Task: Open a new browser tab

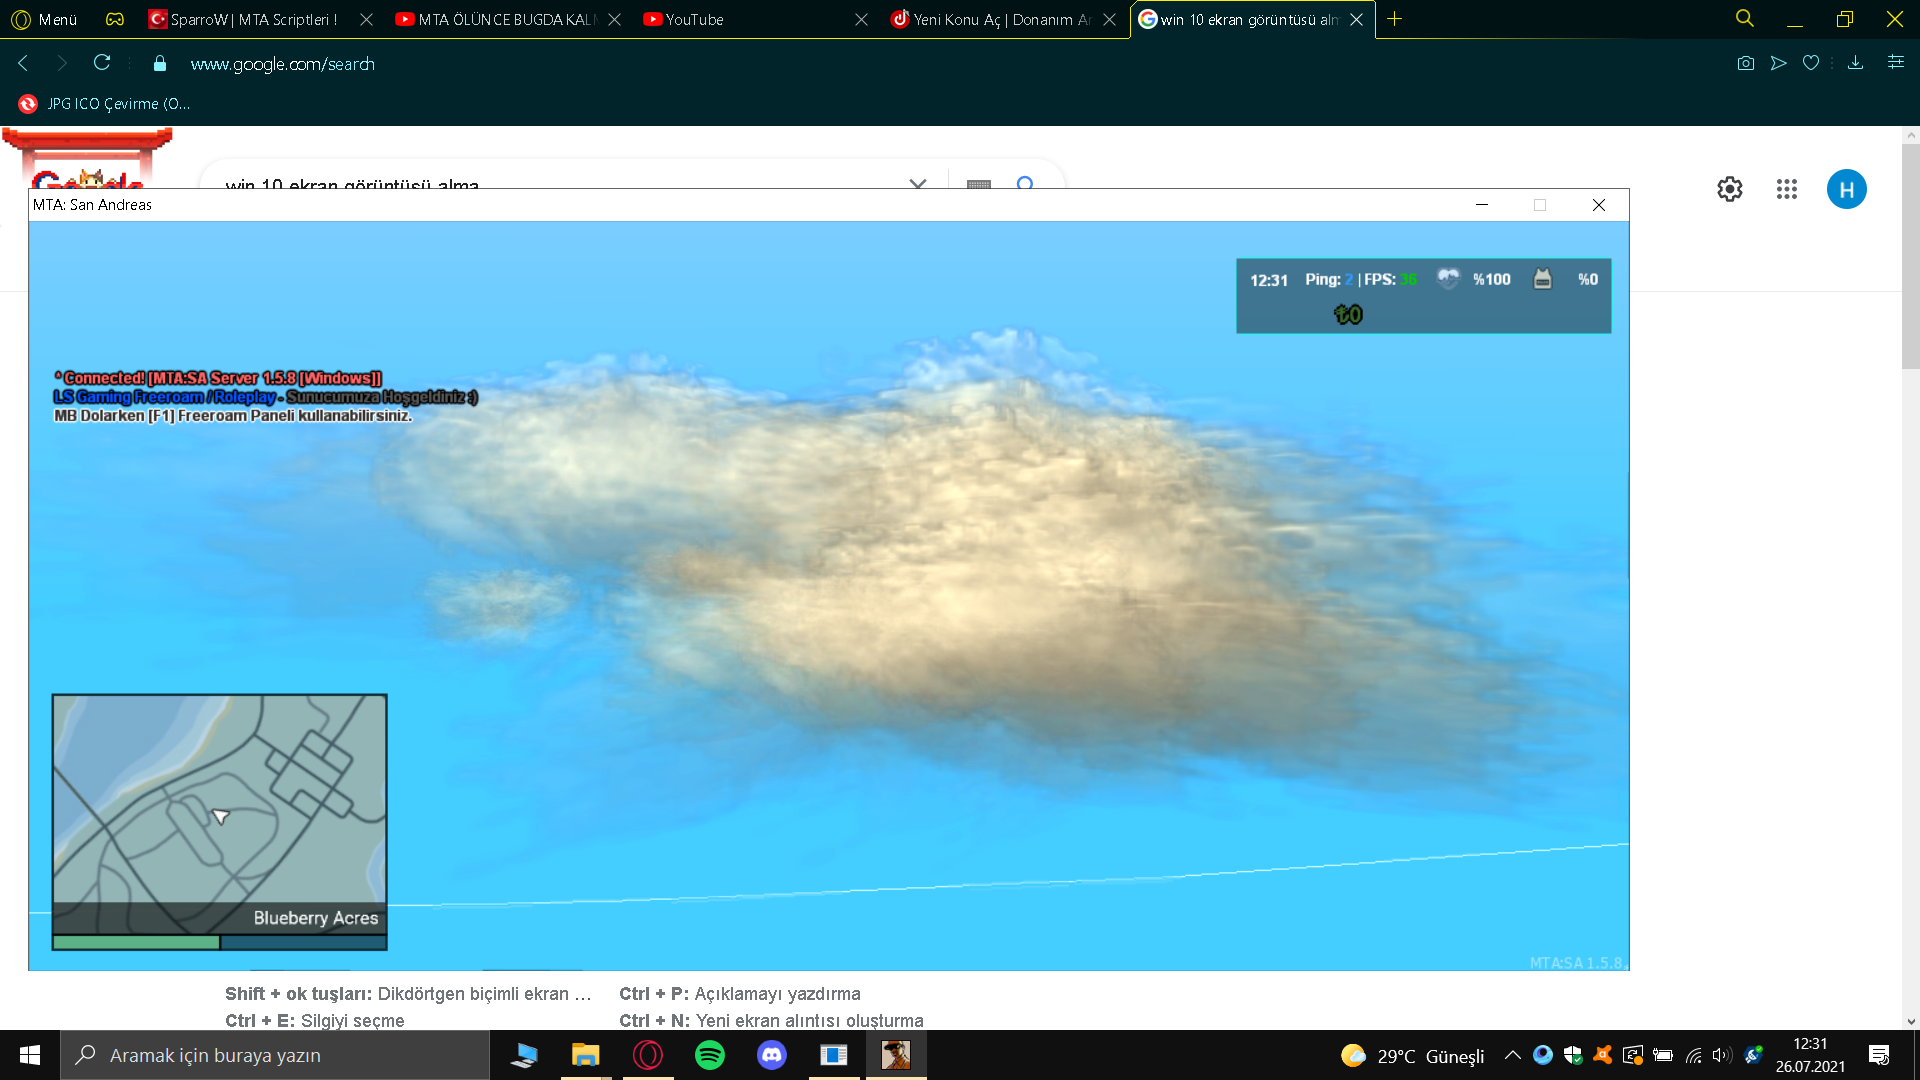Action: [1395, 19]
